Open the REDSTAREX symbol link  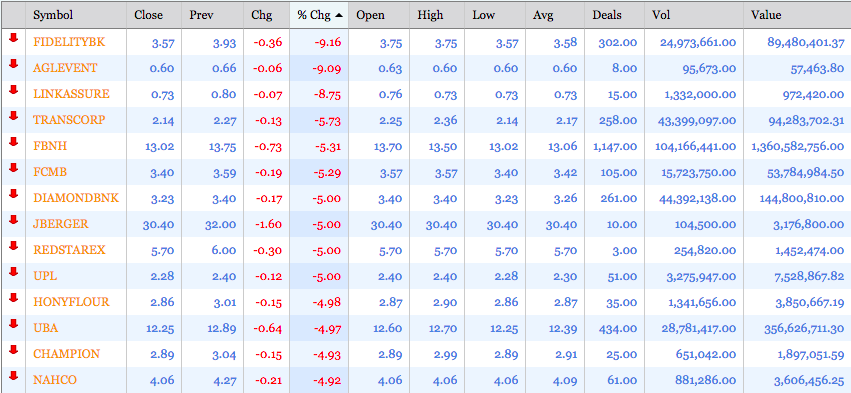(69, 250)
